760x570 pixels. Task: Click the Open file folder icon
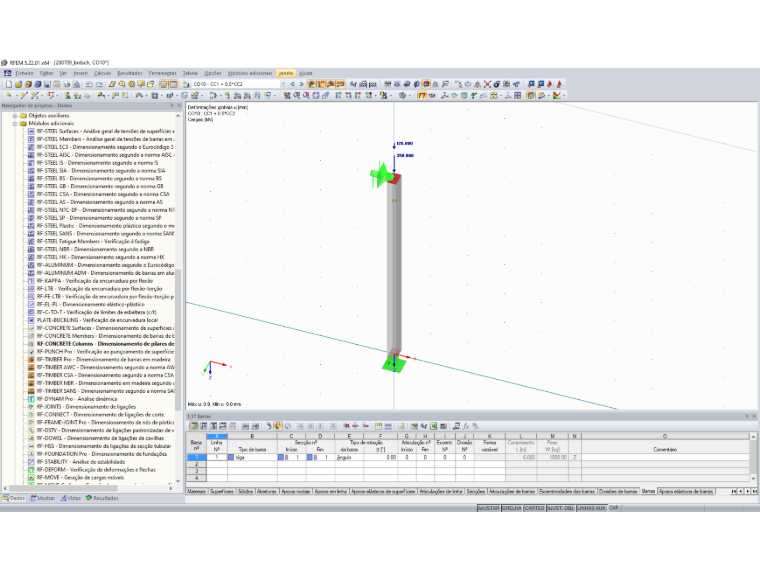(18, 84)
